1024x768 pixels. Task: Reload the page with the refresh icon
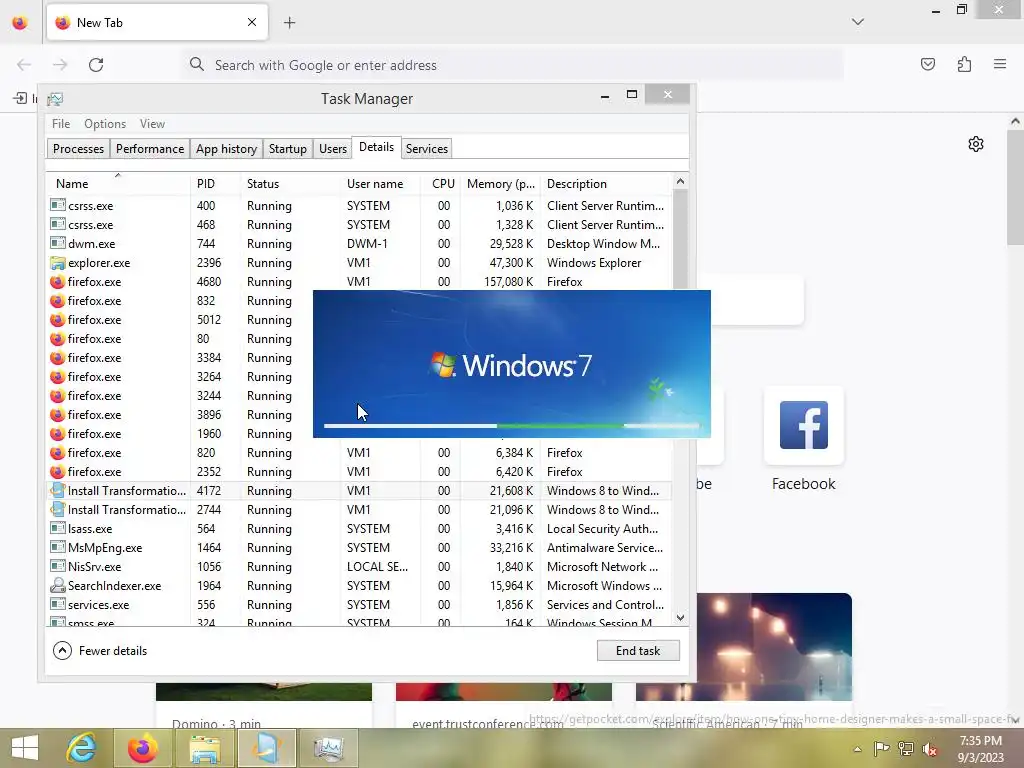96,65
